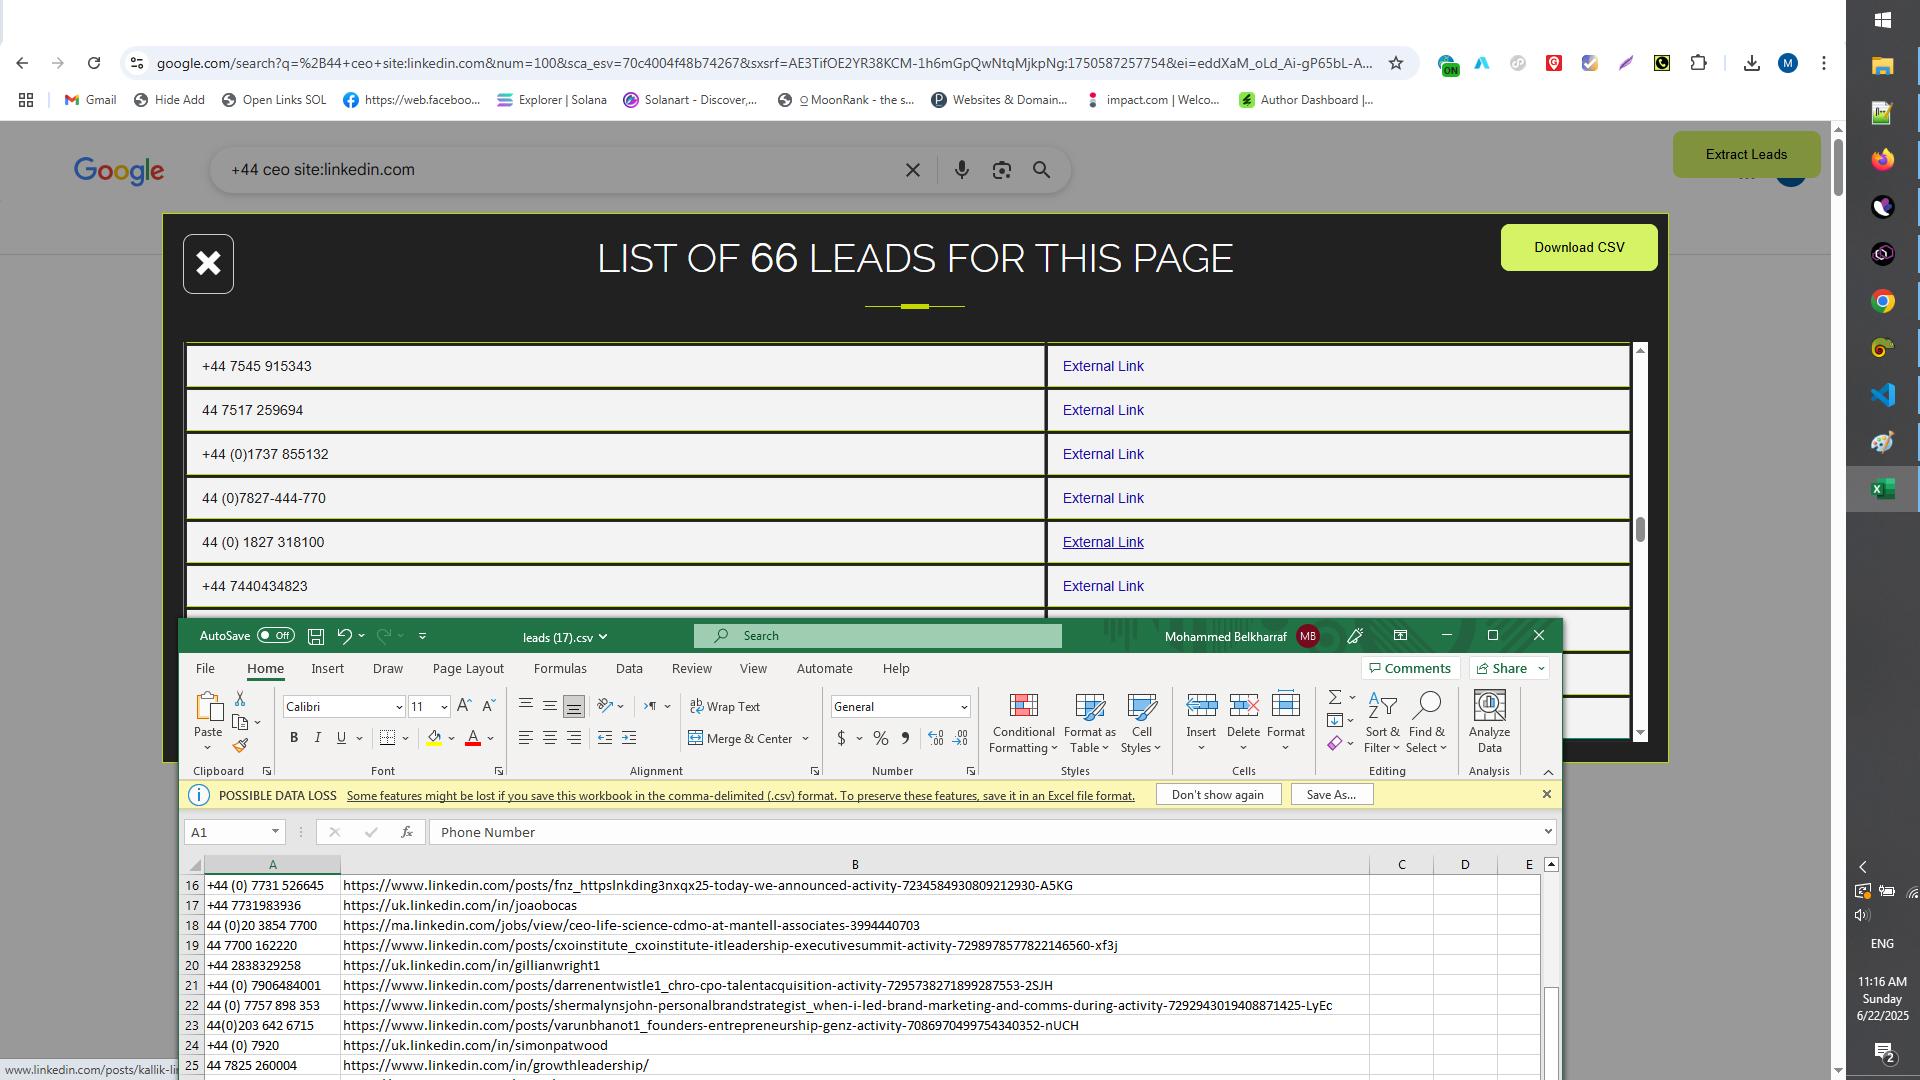Click the Save icon in Excel title bar

[x=316, y=636]
